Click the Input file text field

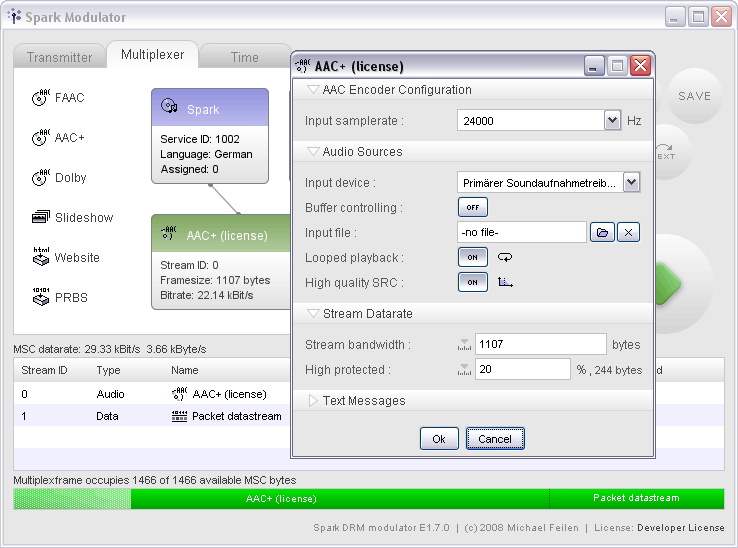pos(521,232)
